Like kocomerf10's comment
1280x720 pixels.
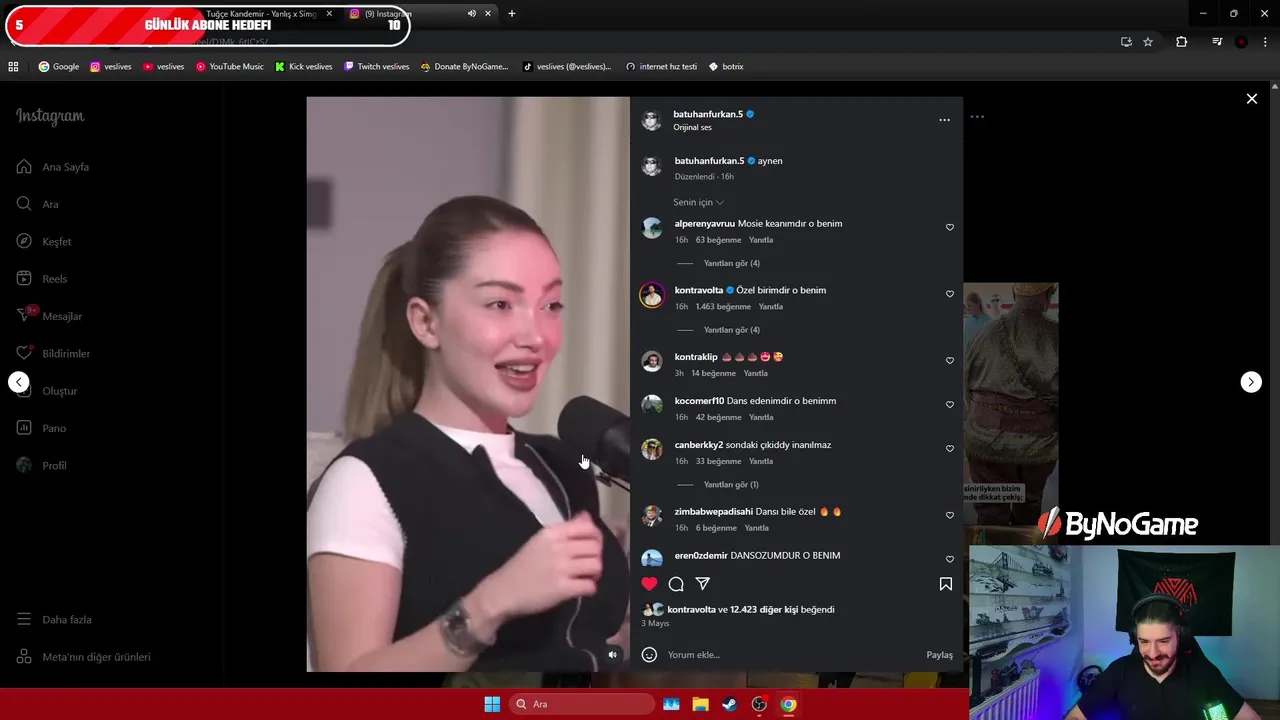coord(950,405)
